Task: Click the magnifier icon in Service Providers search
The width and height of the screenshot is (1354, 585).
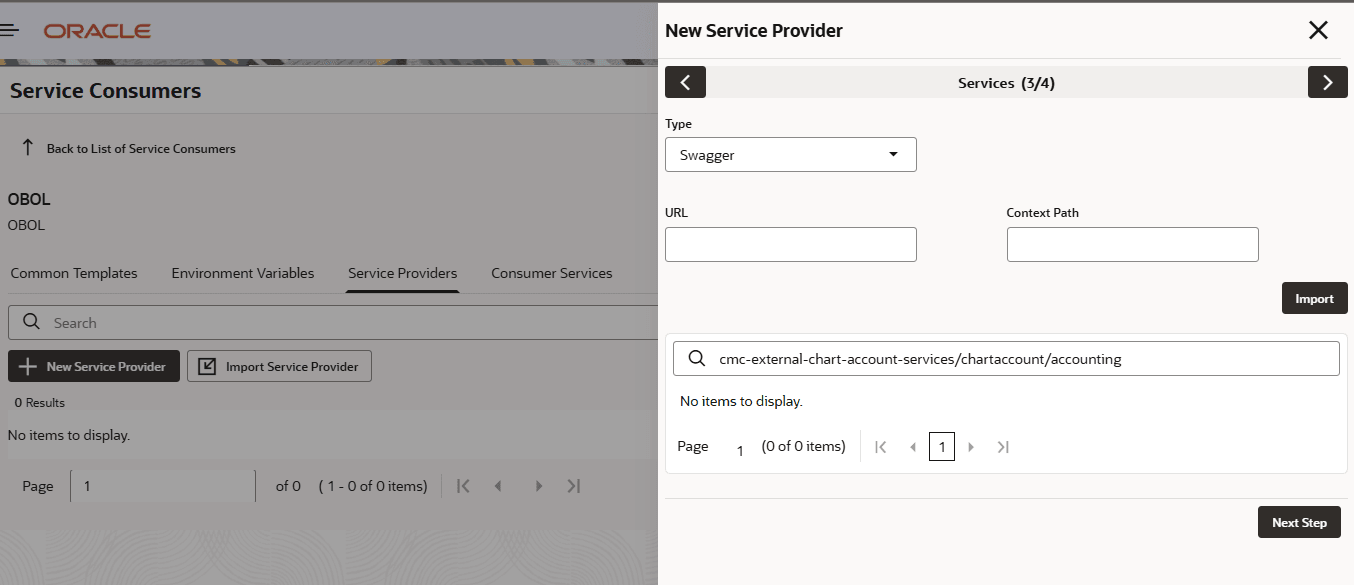Action: (31, 322)
